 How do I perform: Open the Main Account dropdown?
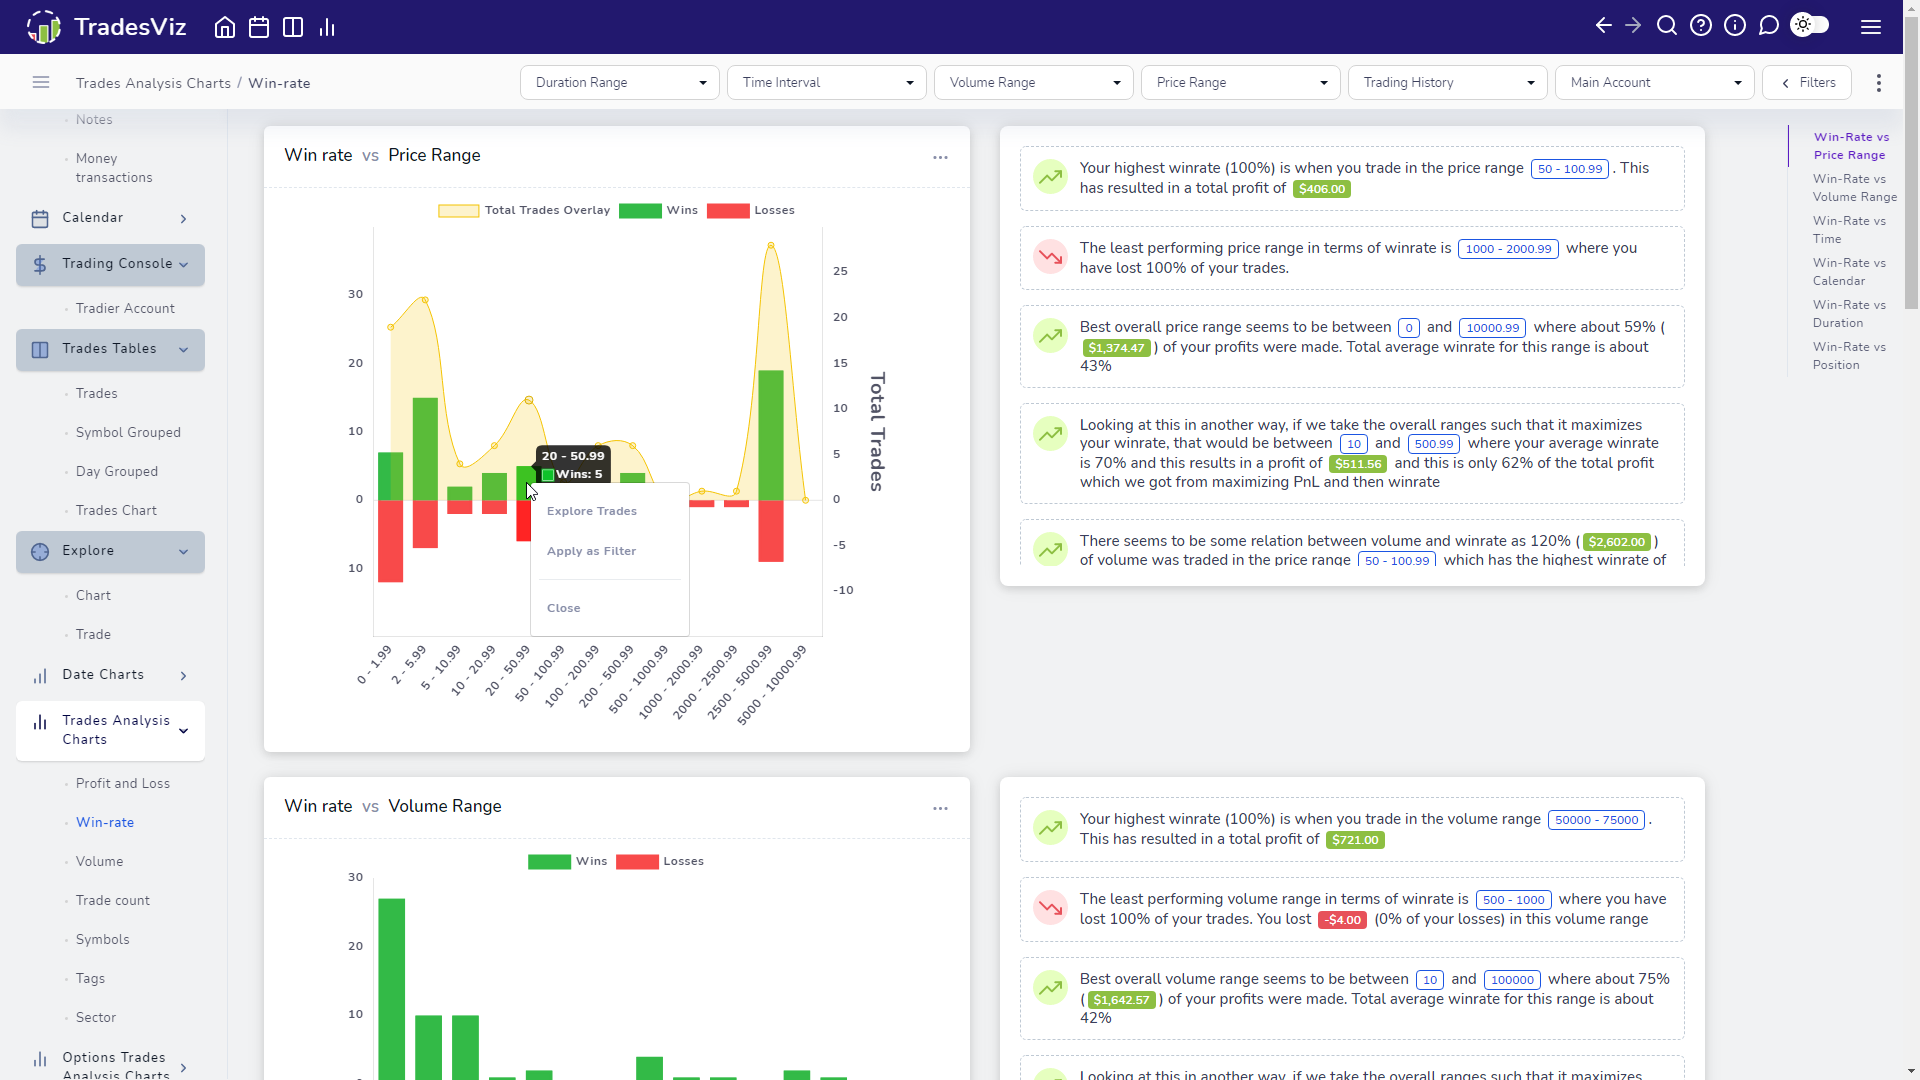[x=1655, y=82]
